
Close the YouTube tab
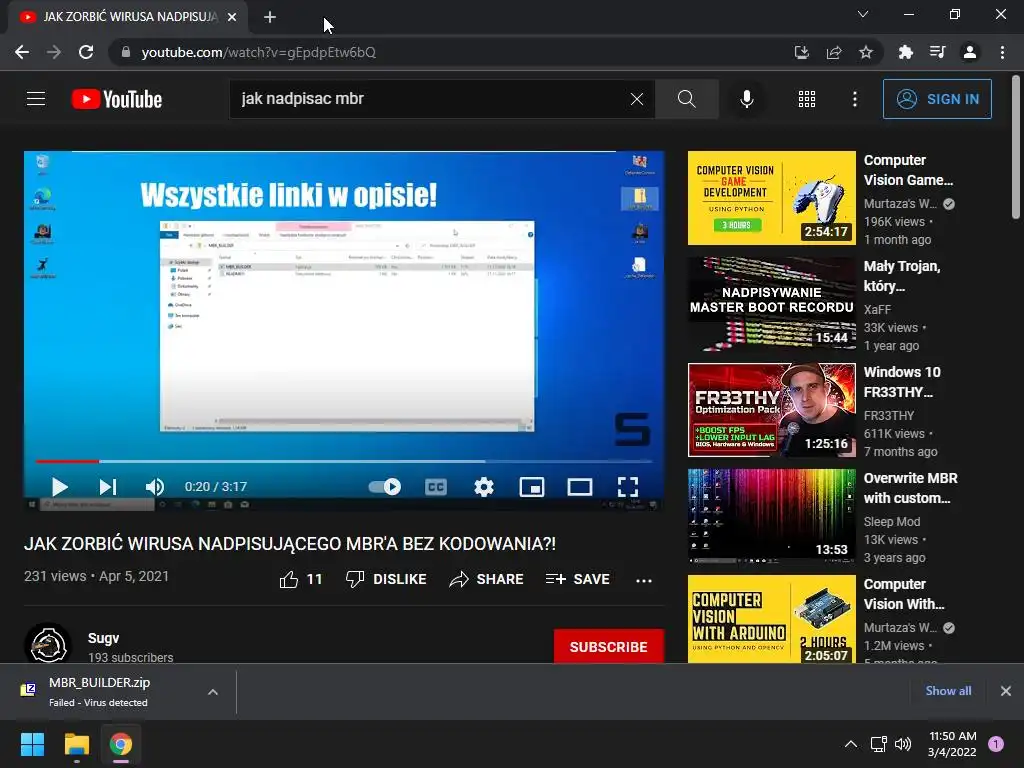(x=232, y=17)
